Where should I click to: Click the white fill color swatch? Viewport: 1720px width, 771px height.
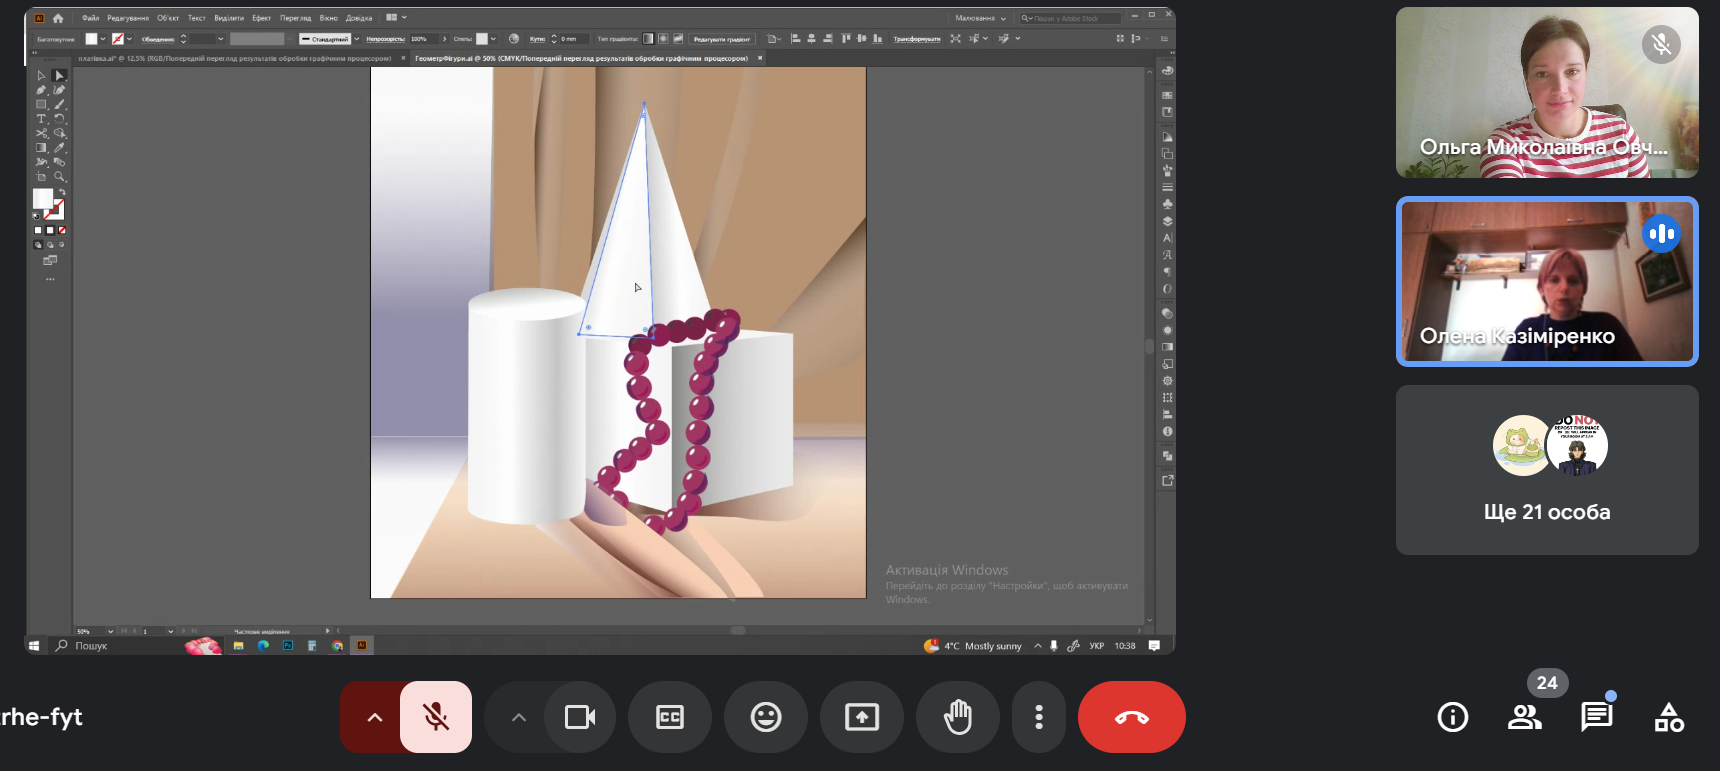click(x=43, y=199)
